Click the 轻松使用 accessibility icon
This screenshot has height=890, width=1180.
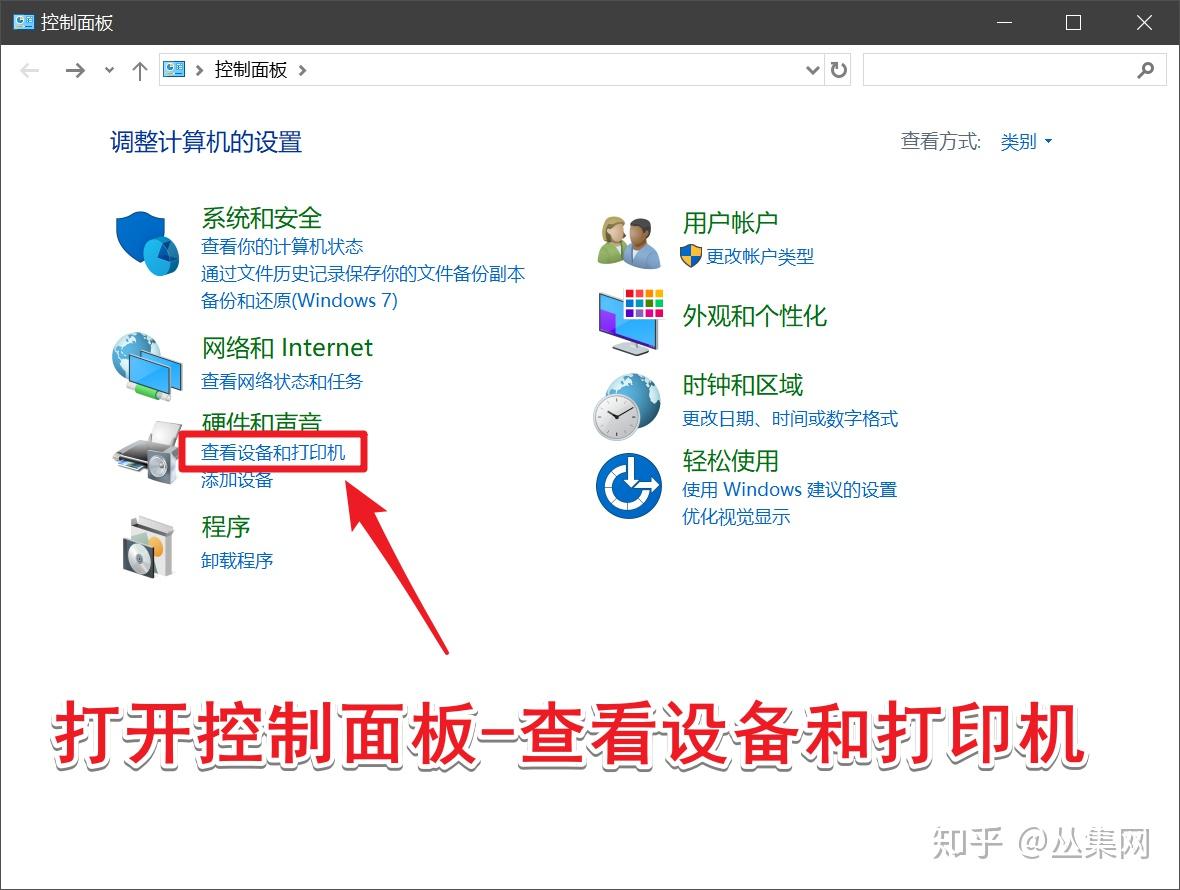click(627, 487)
